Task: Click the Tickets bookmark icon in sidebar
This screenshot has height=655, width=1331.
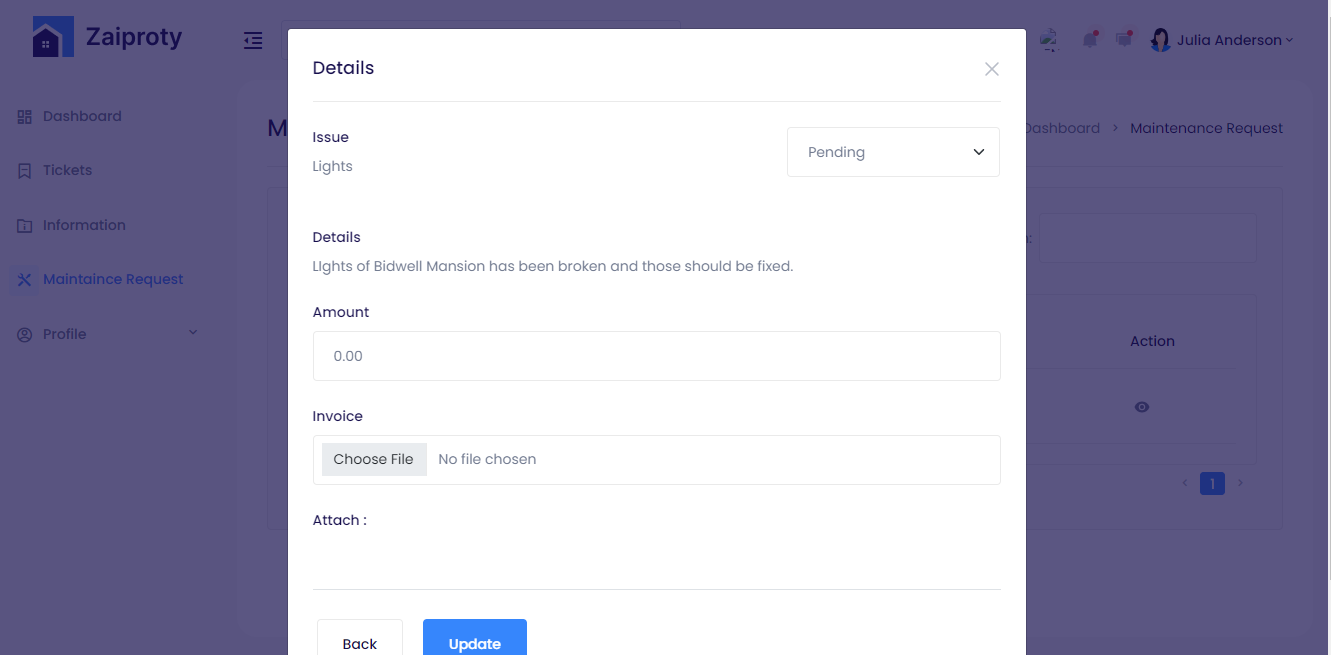Action: (x=25, y=171)
